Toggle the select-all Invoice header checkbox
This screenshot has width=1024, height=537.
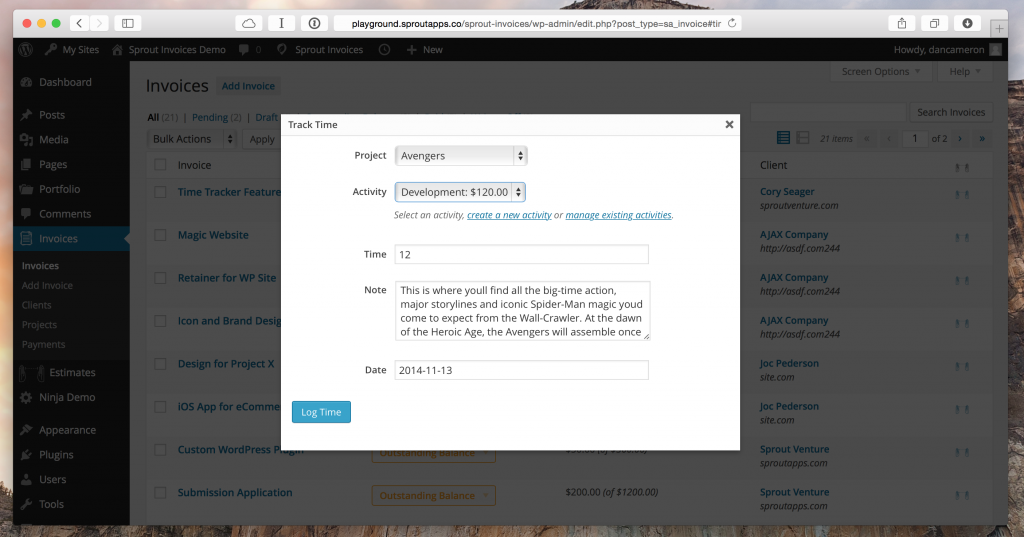[x=160, y=165]
